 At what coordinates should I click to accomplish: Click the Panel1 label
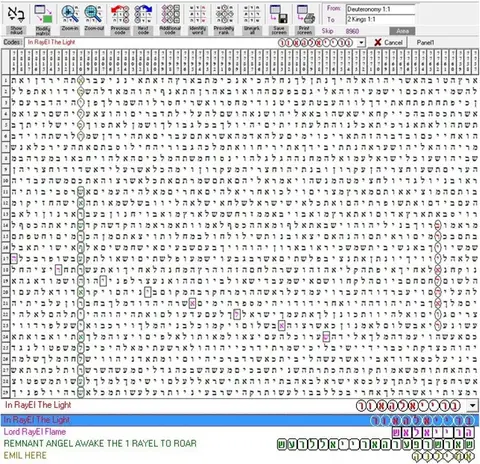point(425,43)
